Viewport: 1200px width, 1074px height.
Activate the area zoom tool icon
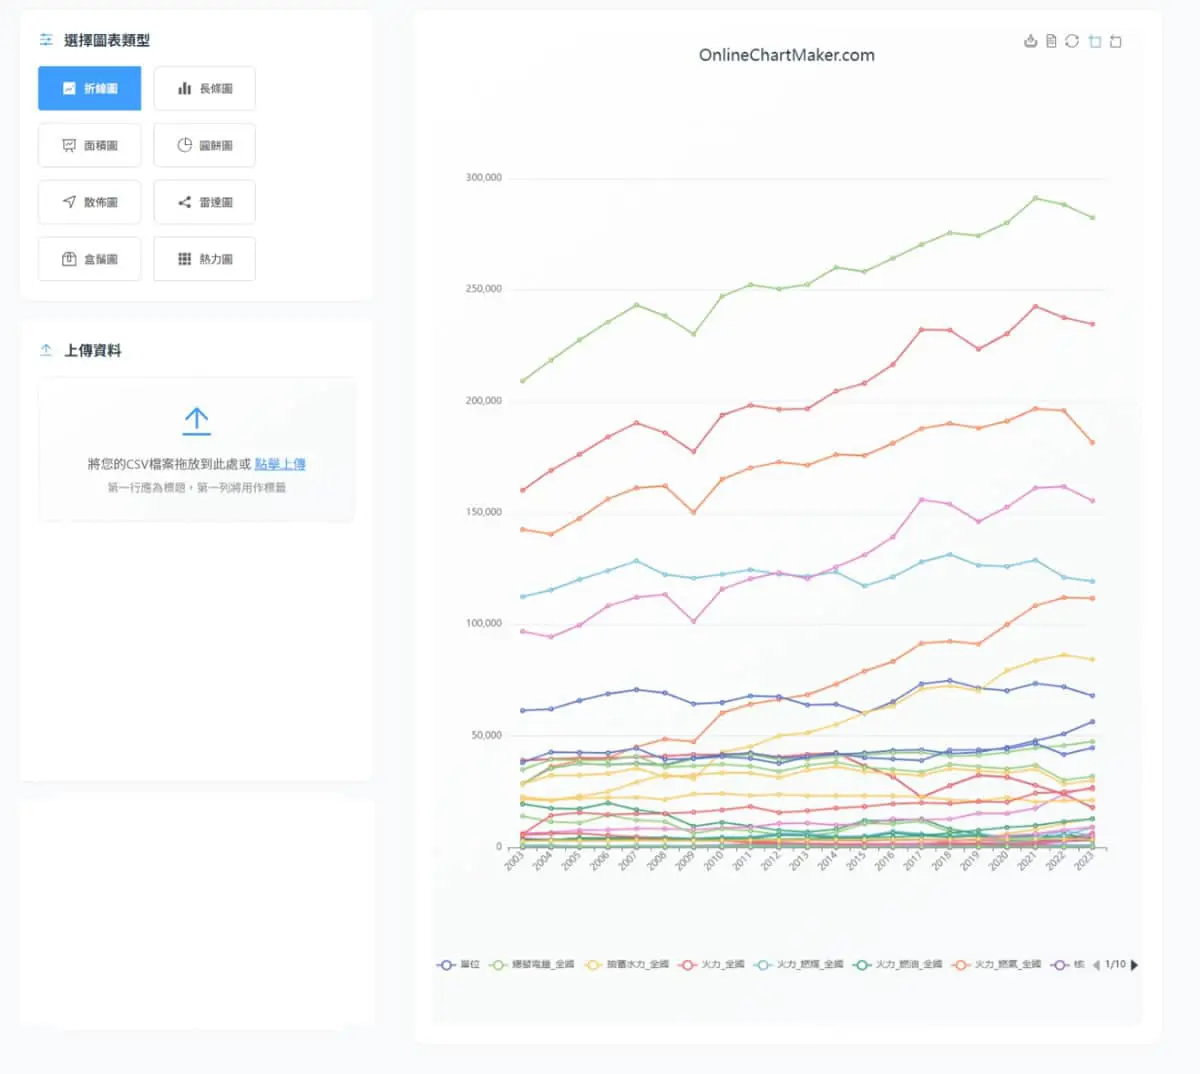tap(1095, 41)
